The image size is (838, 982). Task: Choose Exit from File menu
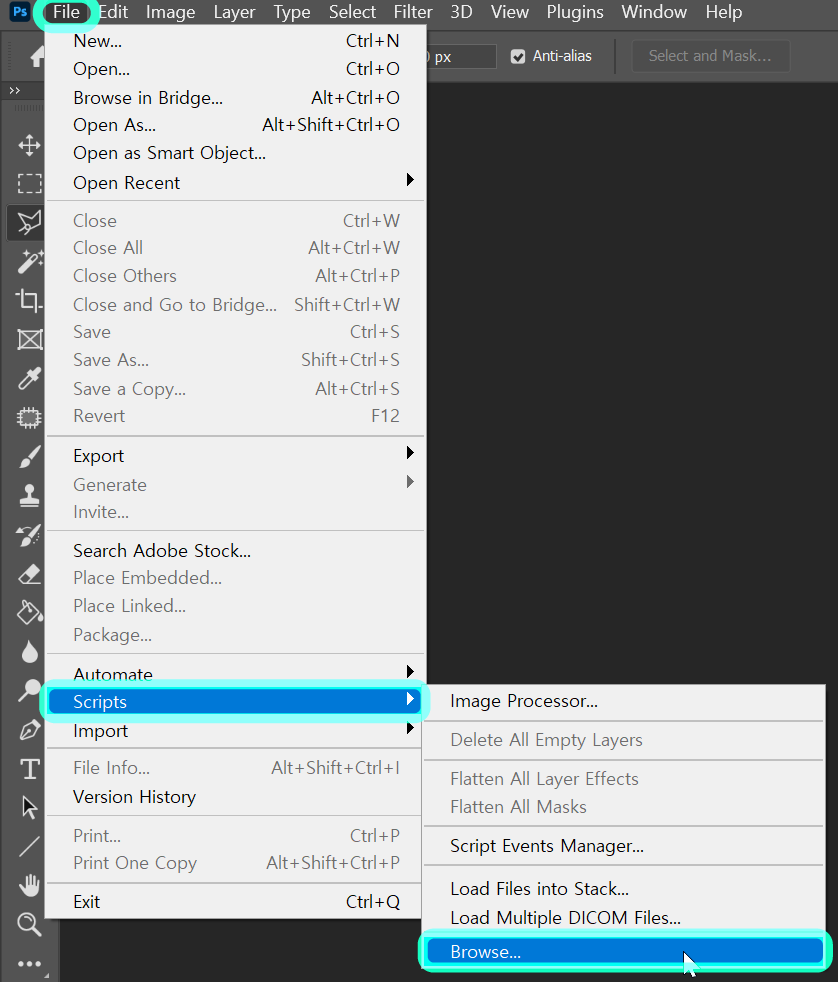coord(236,901)
